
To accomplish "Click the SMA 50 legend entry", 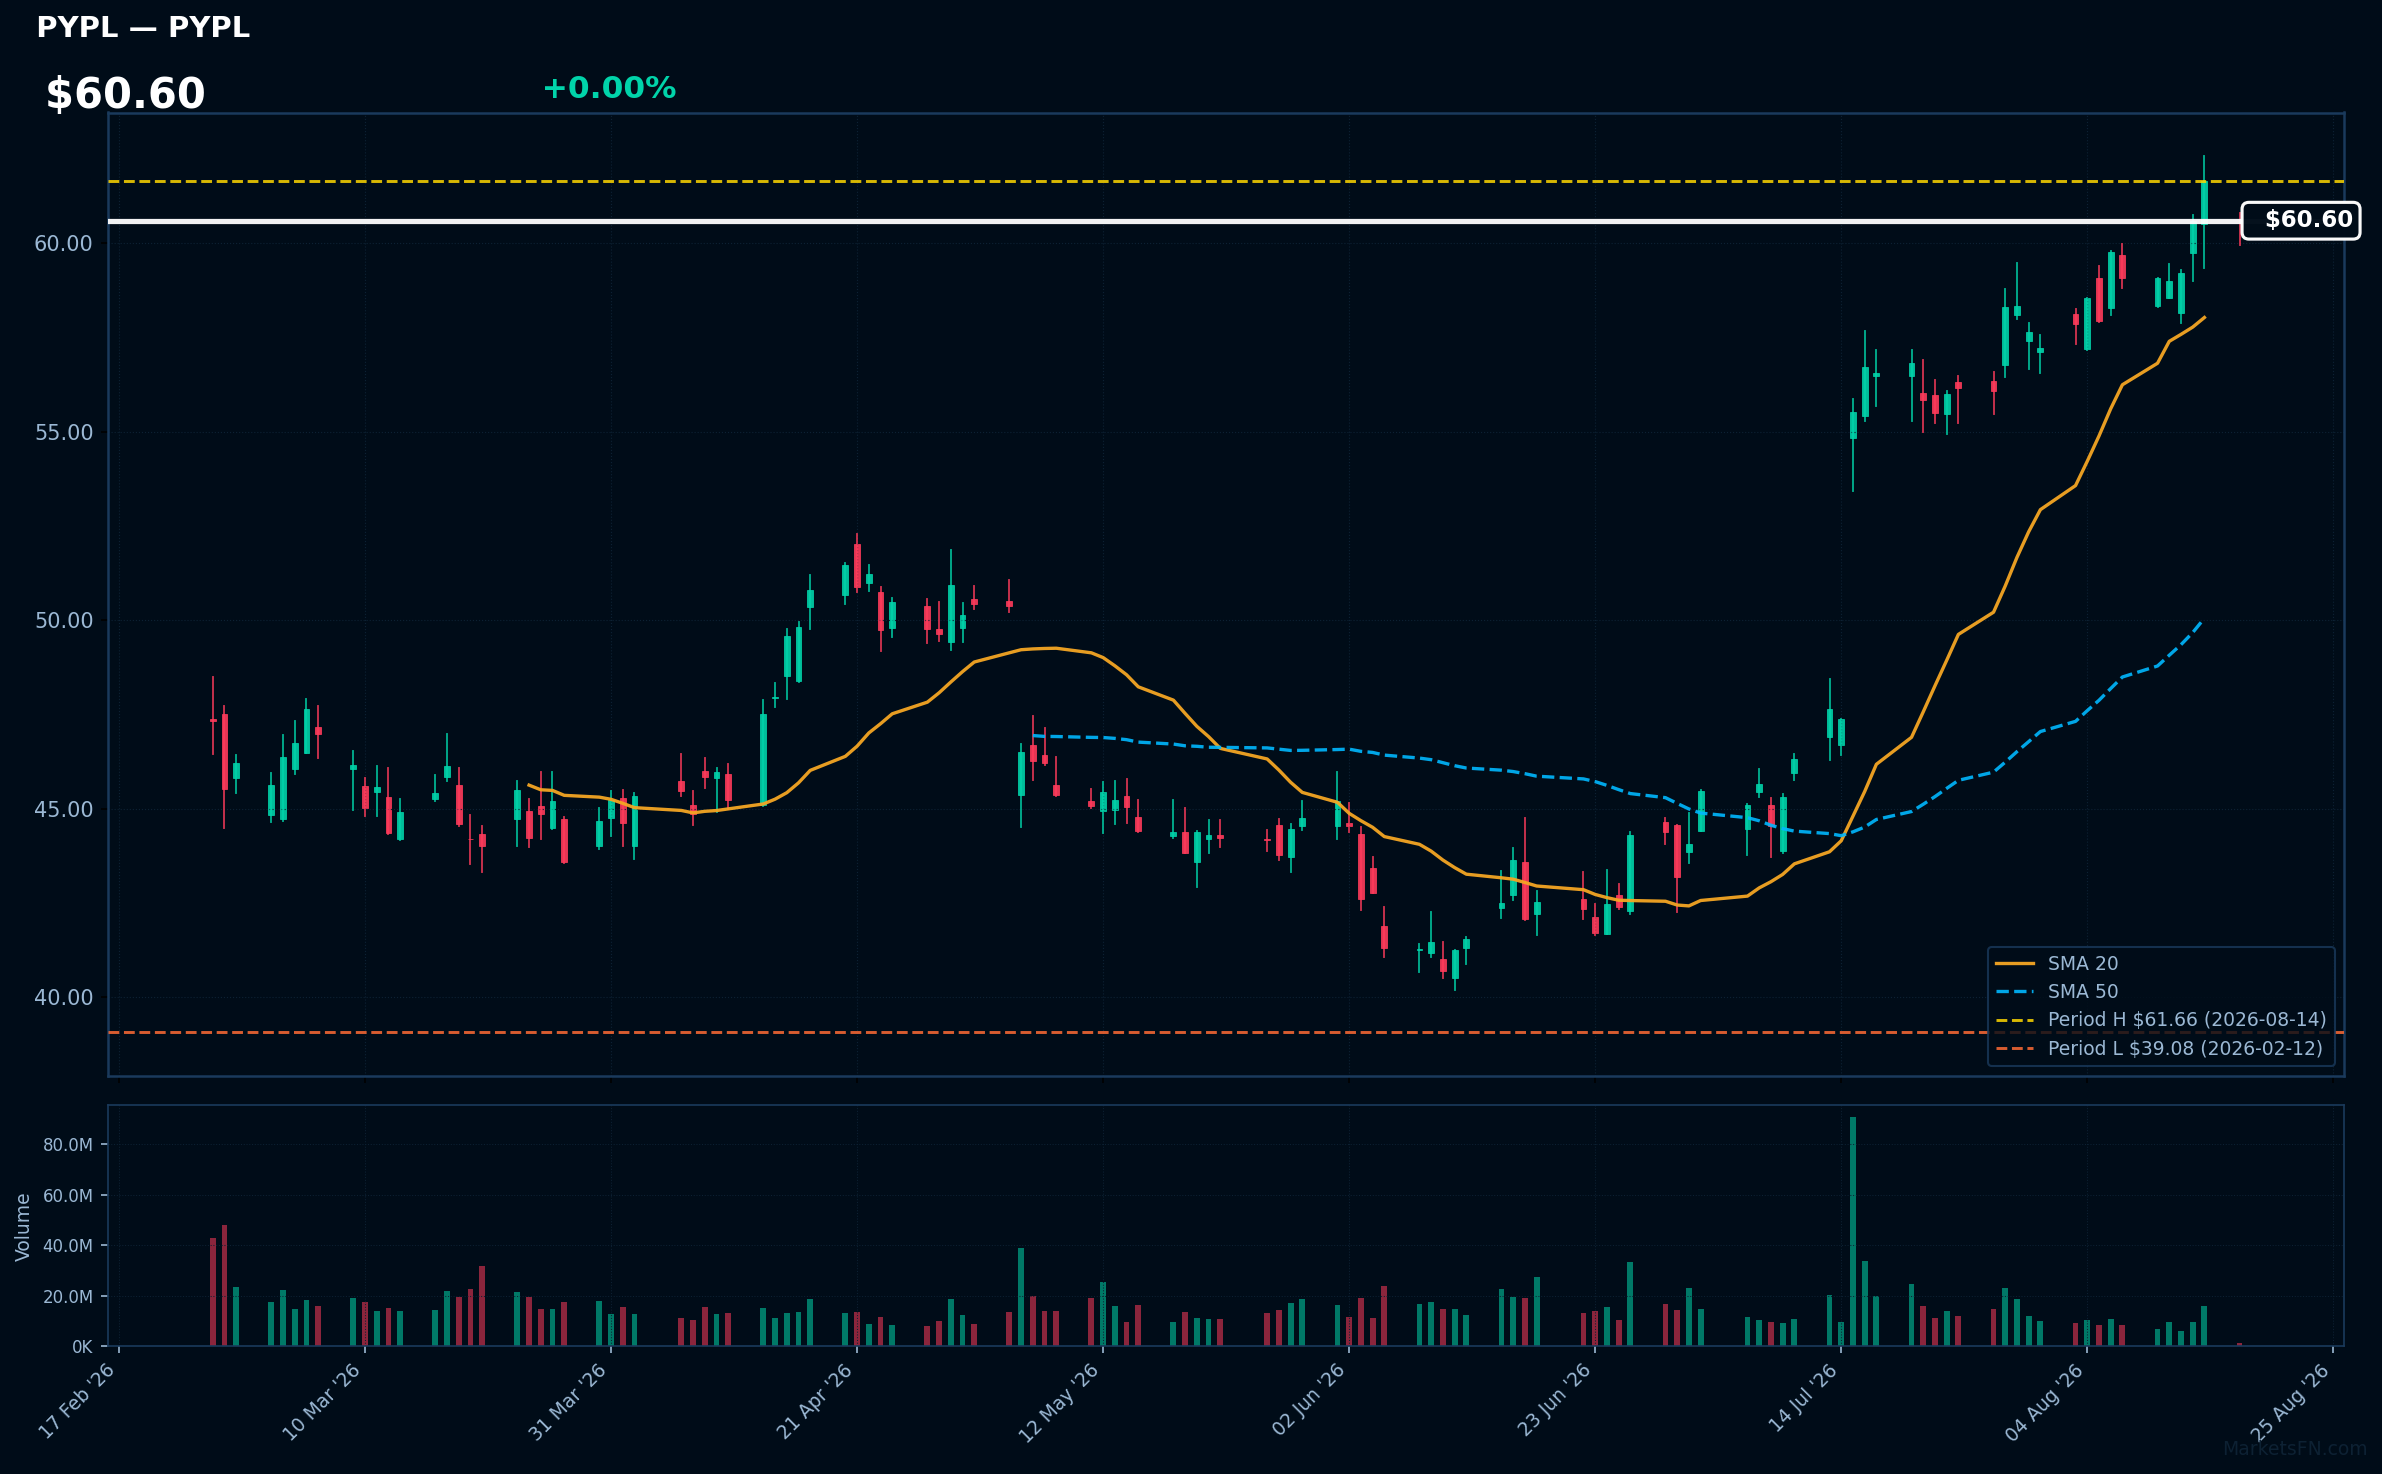I will (x=2082, y=991).
